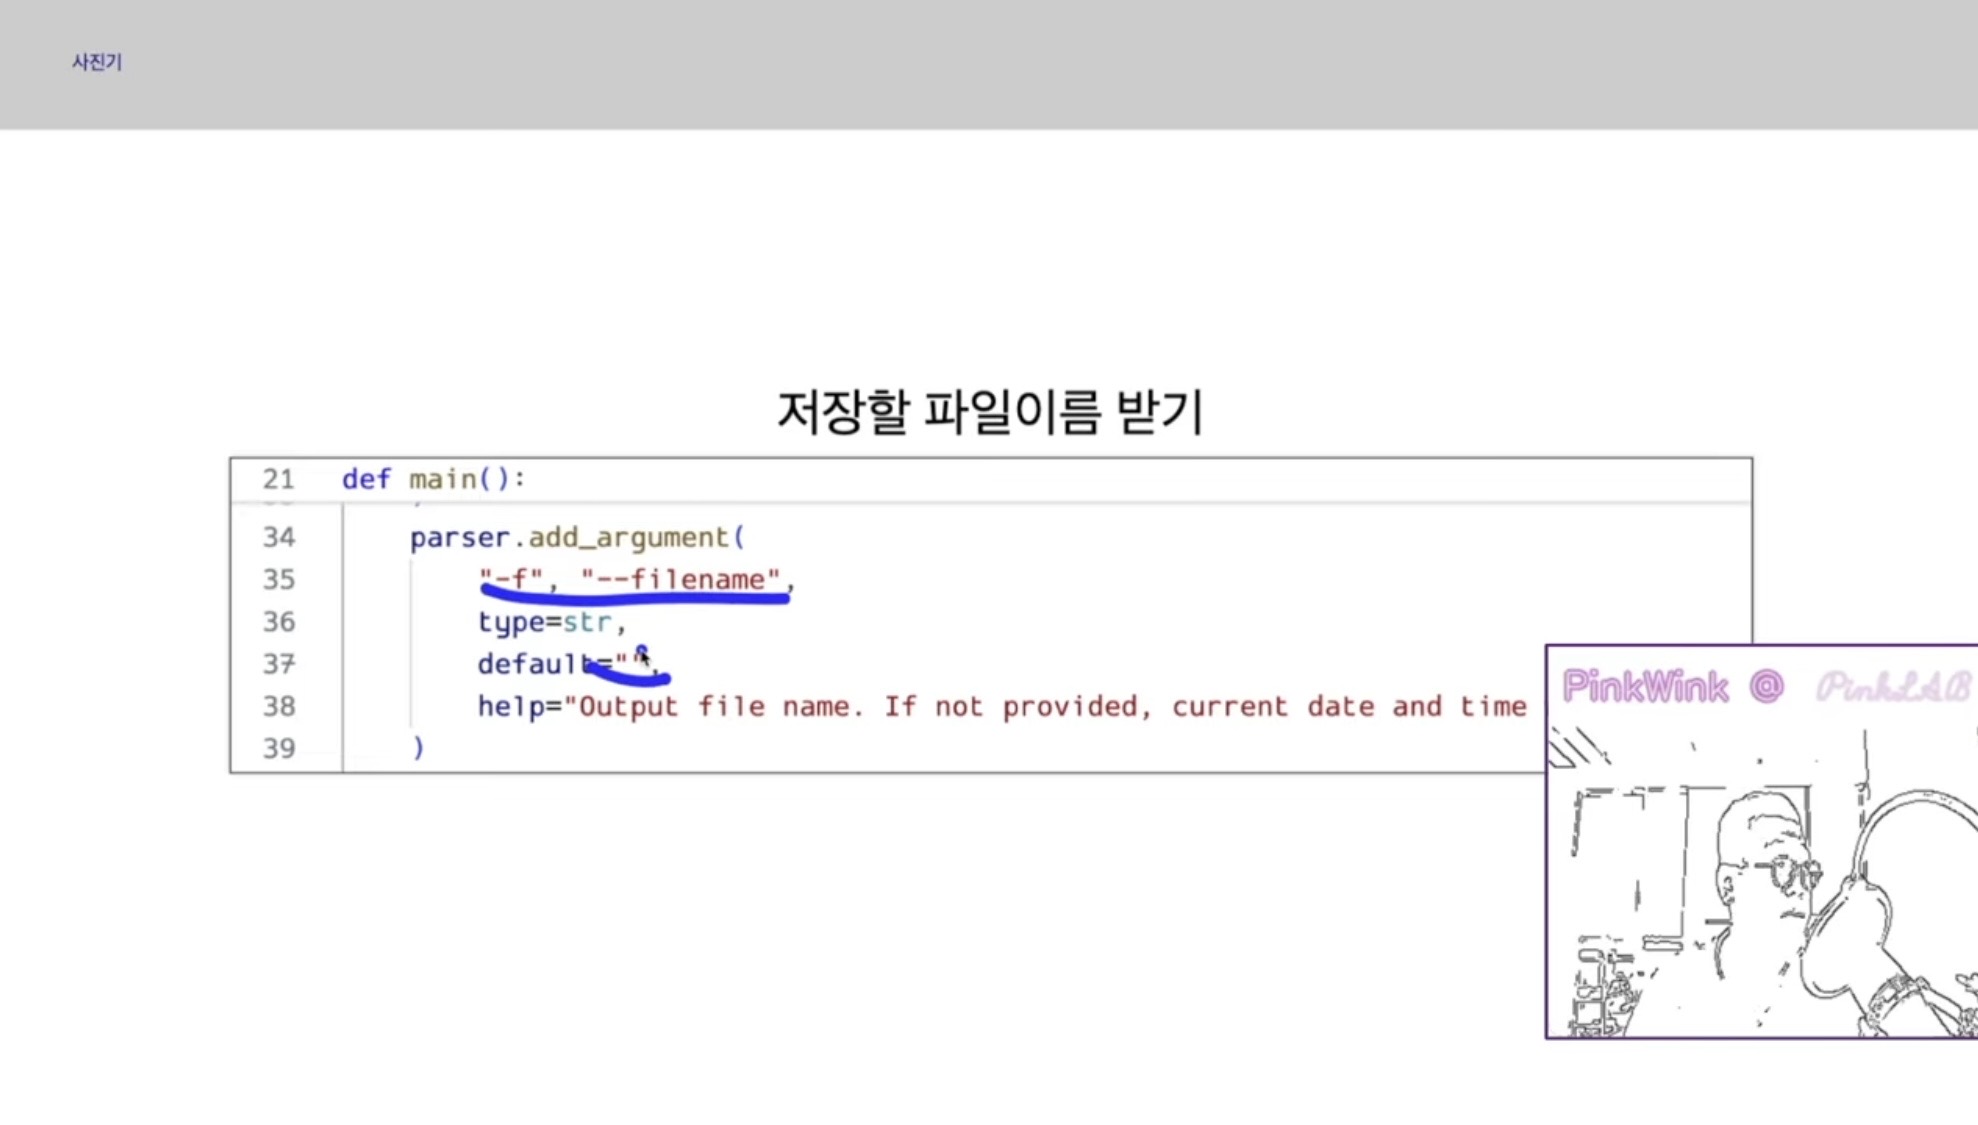Click the slide title 저장할 파일이름 받기
The image size is (1978, 1125).
pos(990,411)
